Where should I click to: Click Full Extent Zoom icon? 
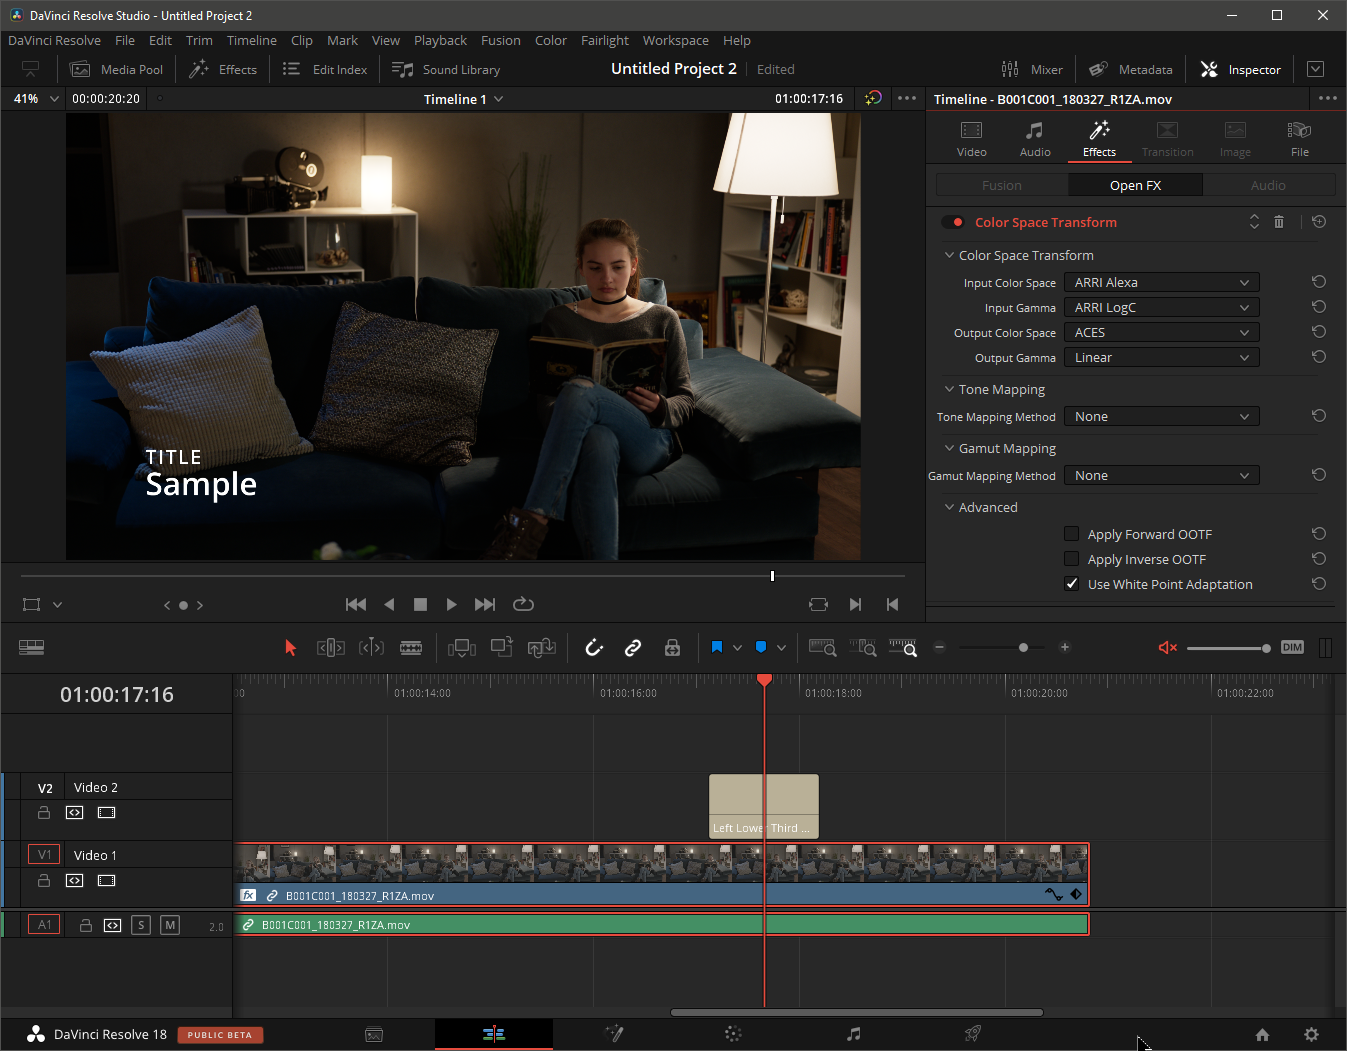(822, 648)
